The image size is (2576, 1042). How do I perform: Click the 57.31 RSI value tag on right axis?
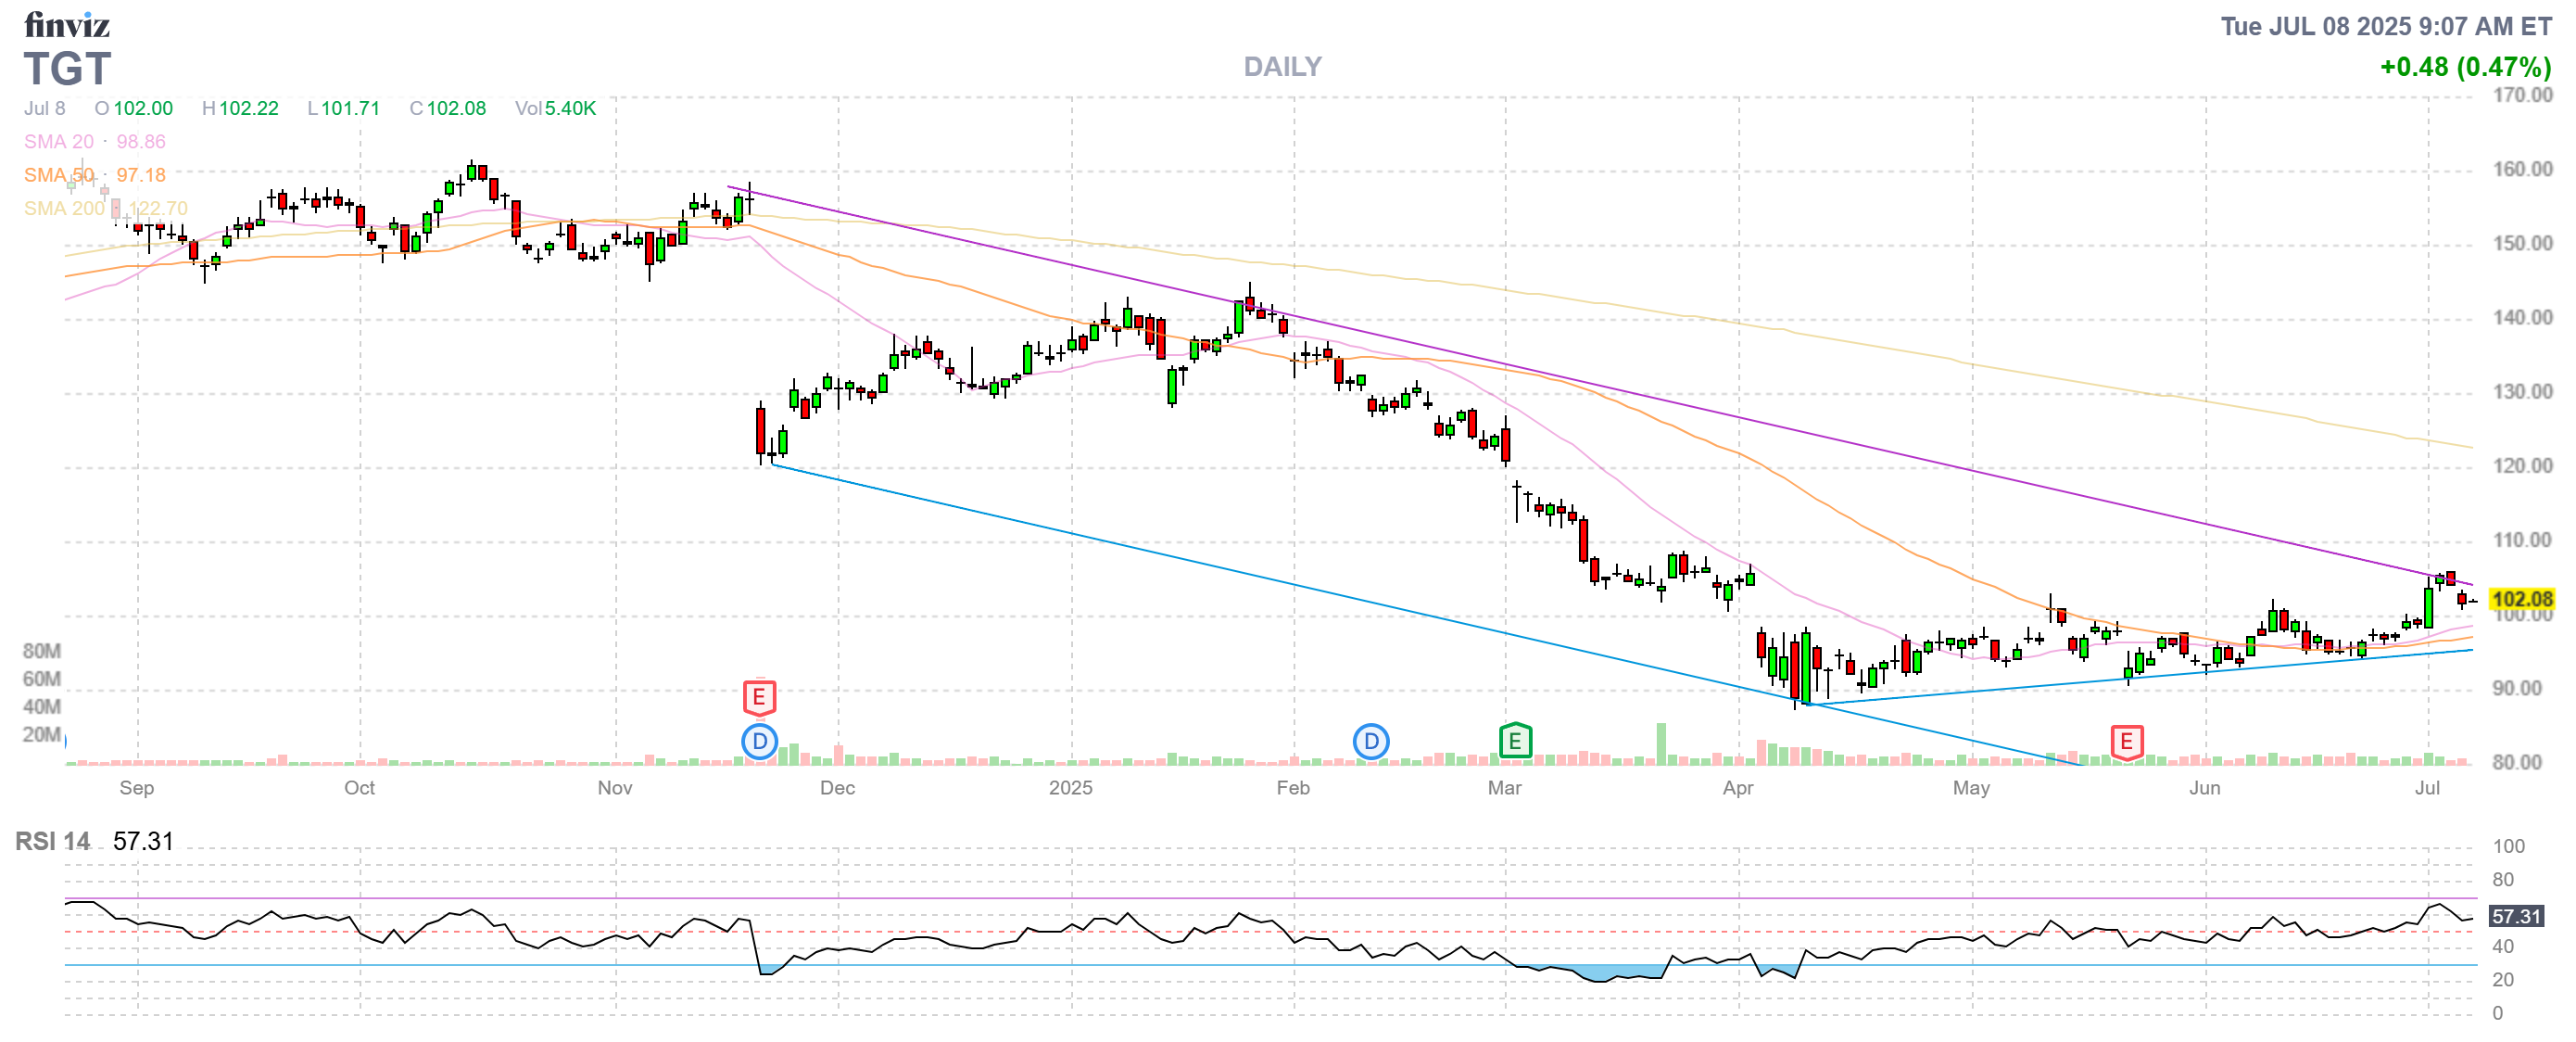(2515, 916)
